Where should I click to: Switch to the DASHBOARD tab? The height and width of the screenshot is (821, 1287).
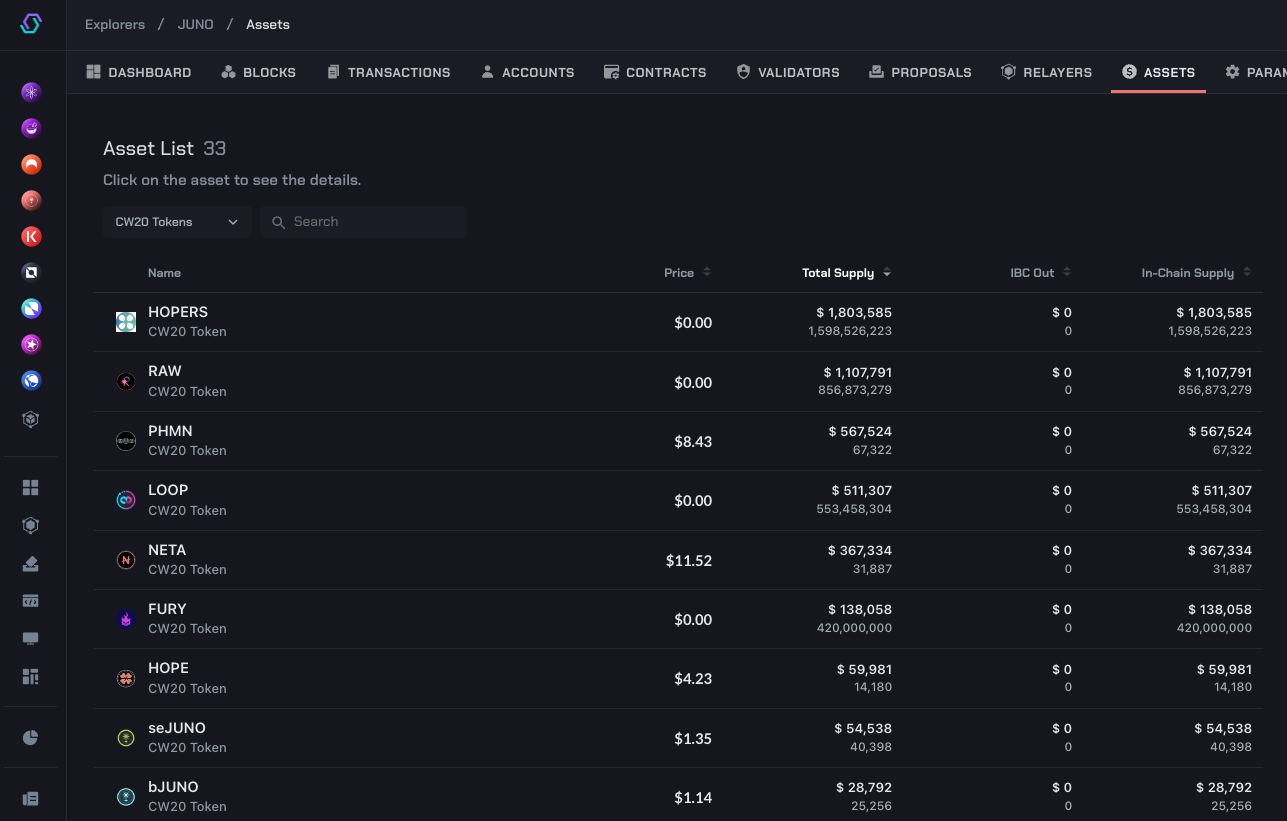point(139,72)
